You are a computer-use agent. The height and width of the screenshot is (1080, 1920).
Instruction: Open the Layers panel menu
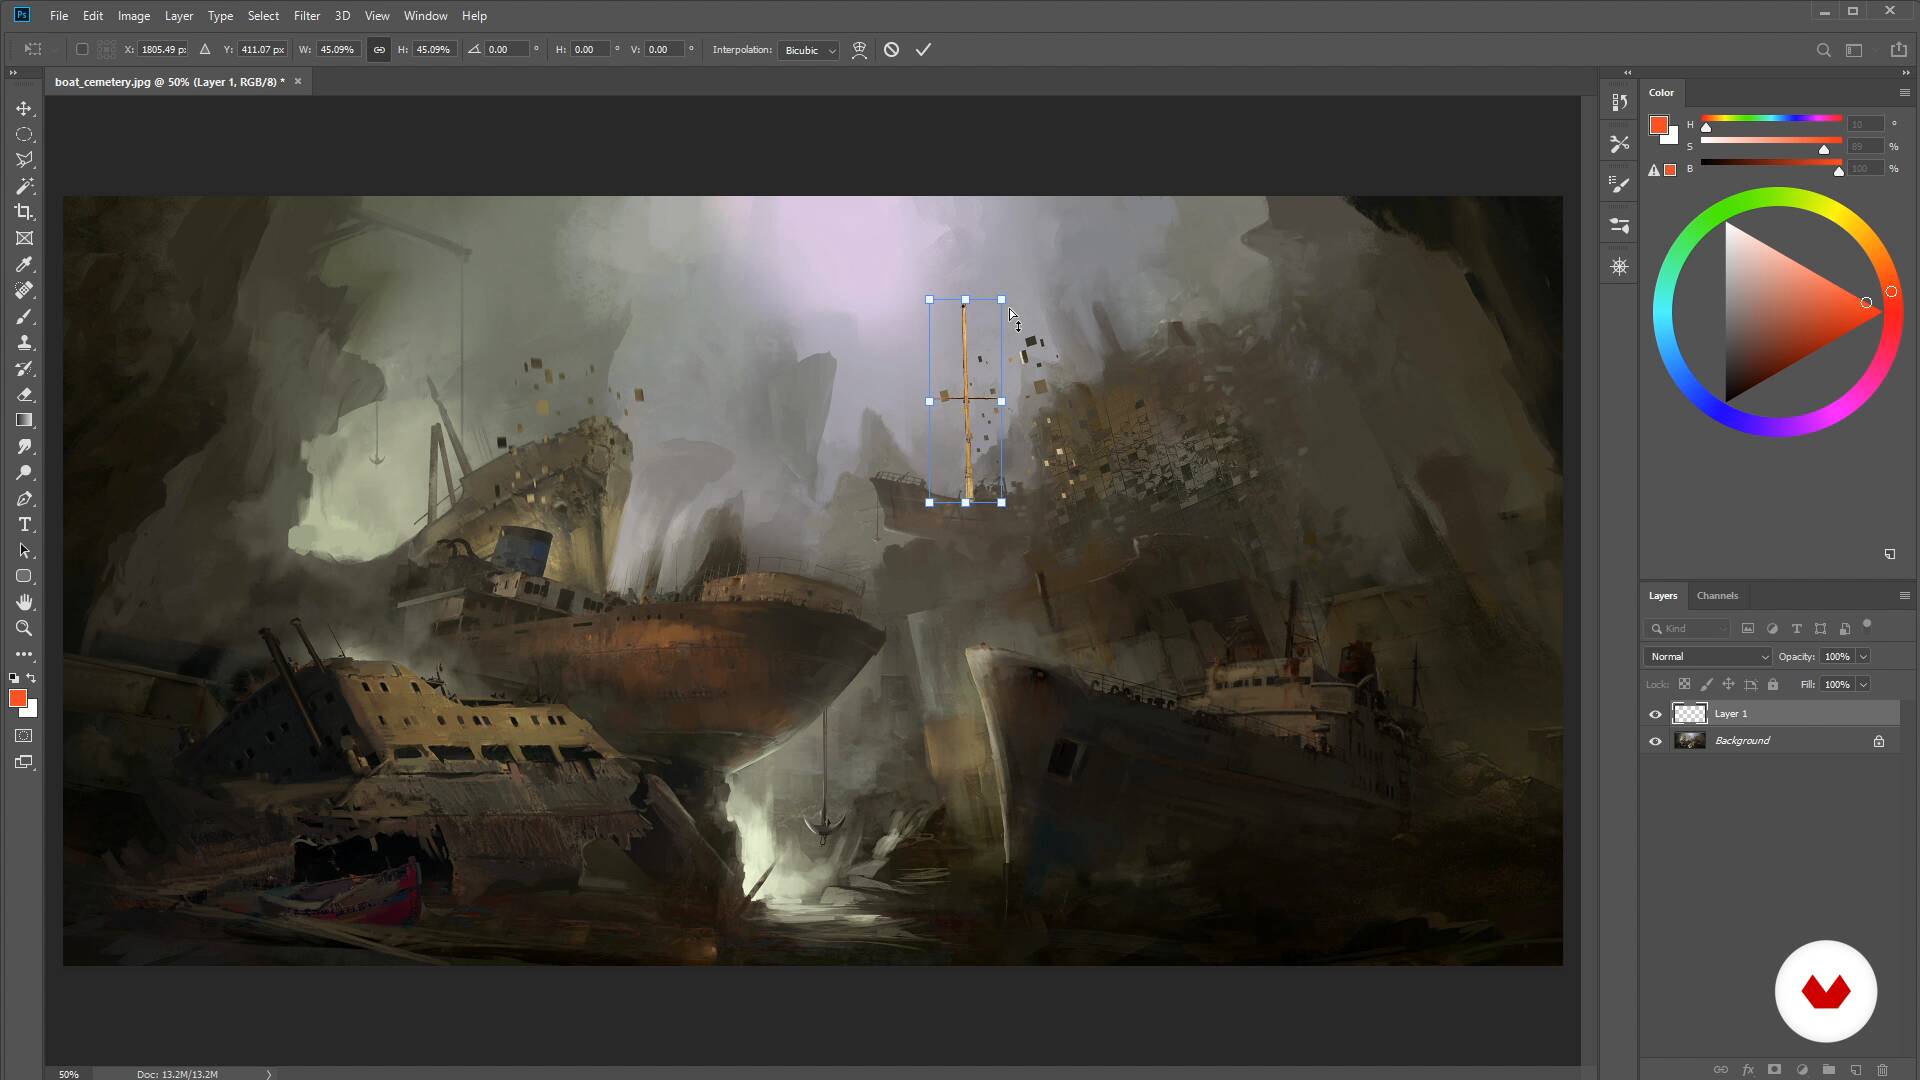(1904, 595)
